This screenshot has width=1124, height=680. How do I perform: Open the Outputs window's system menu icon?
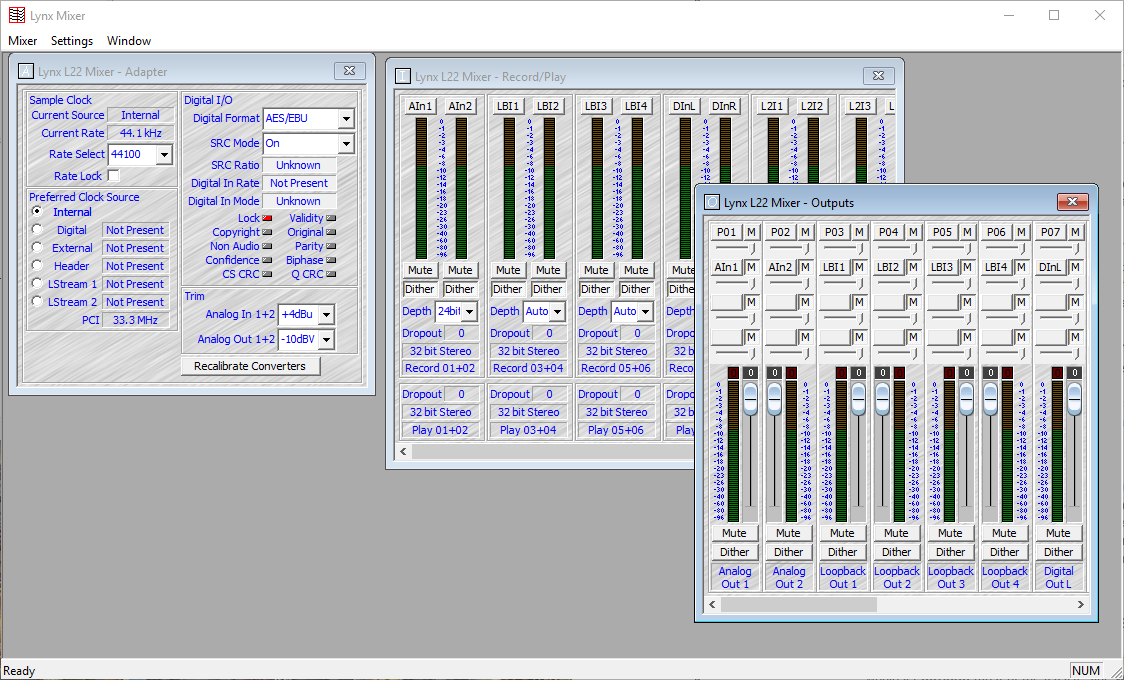(x=713, y=202)
